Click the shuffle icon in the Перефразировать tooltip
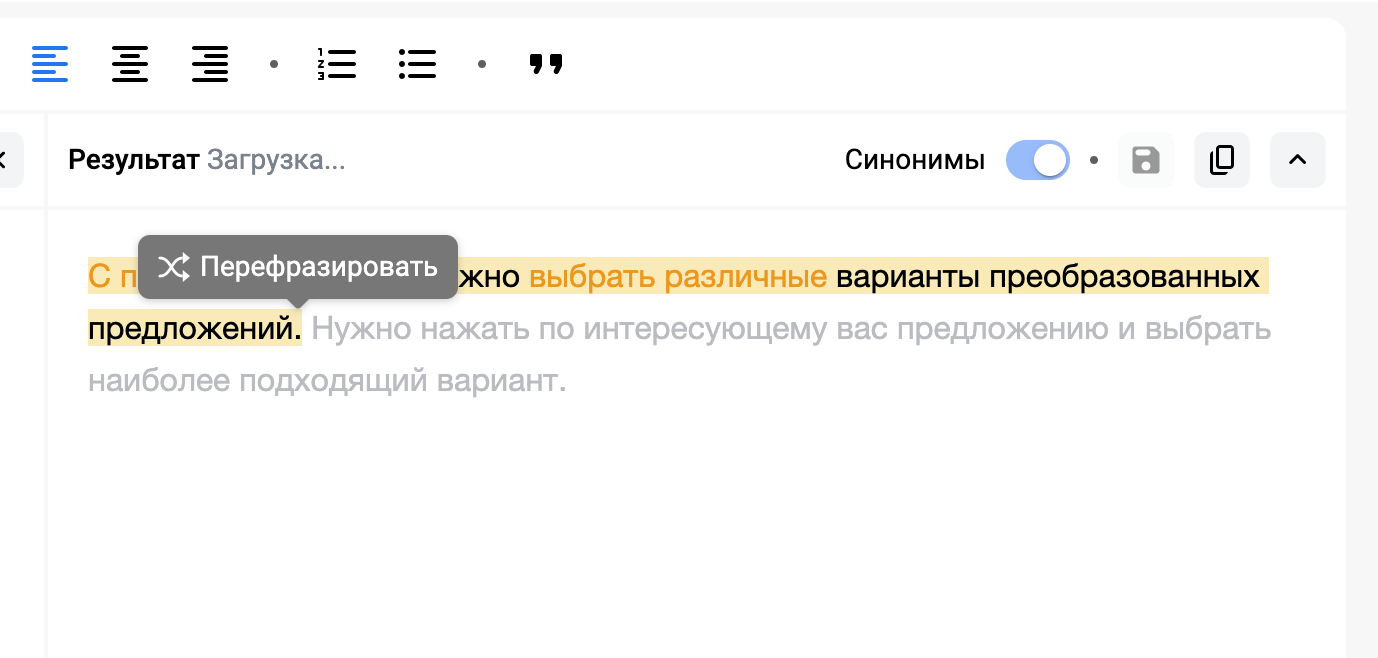 (174, 267)
